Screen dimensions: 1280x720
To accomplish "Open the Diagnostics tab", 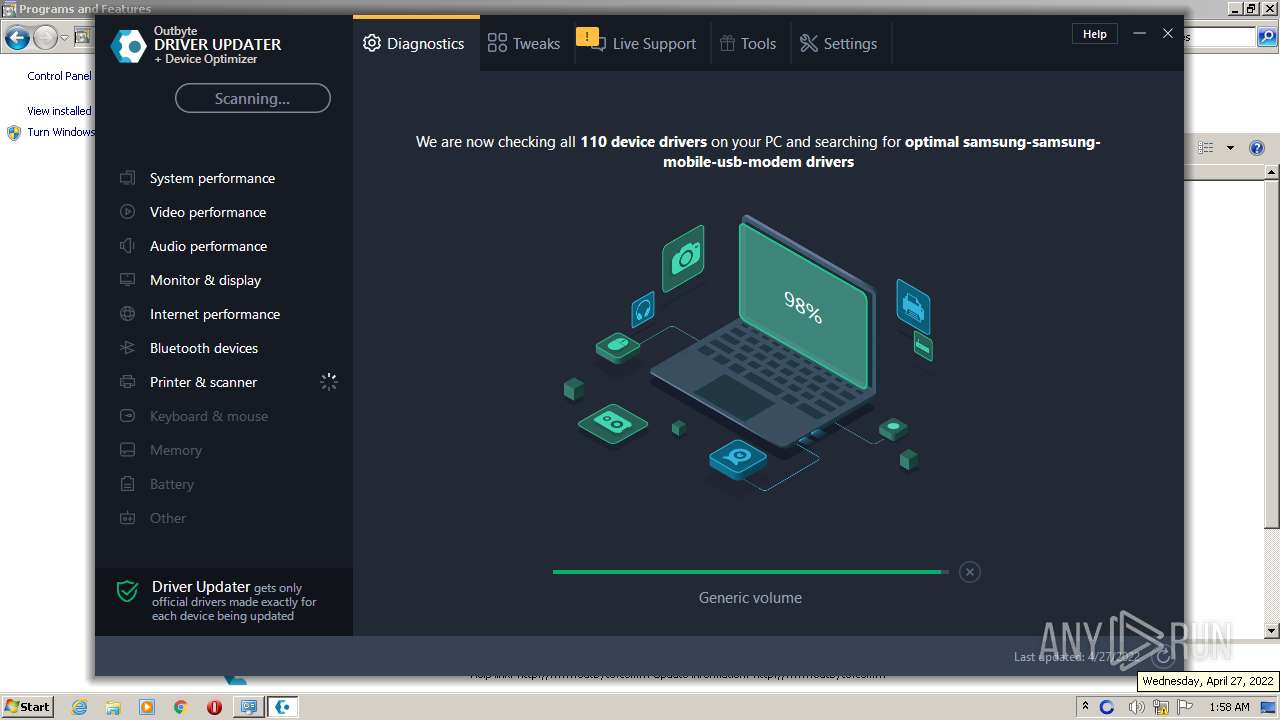I will pyautogui.click(x=415, y=43).
